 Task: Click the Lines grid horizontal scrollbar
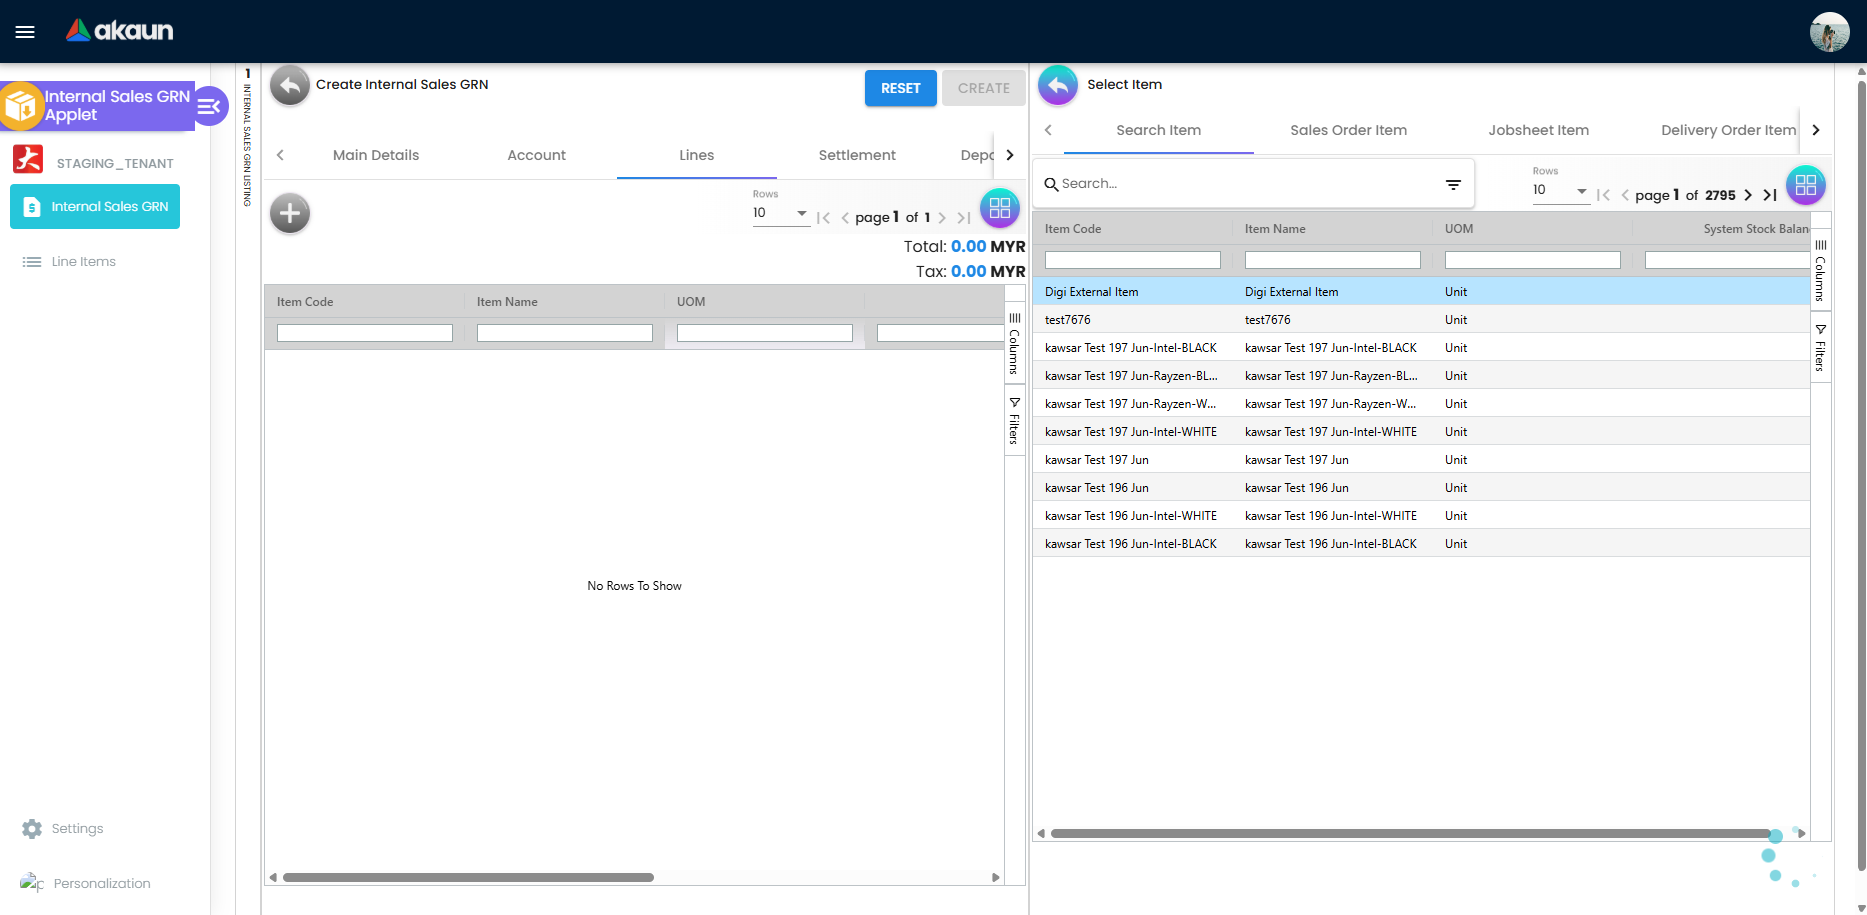pyautogui.click(x=468, y=877)
